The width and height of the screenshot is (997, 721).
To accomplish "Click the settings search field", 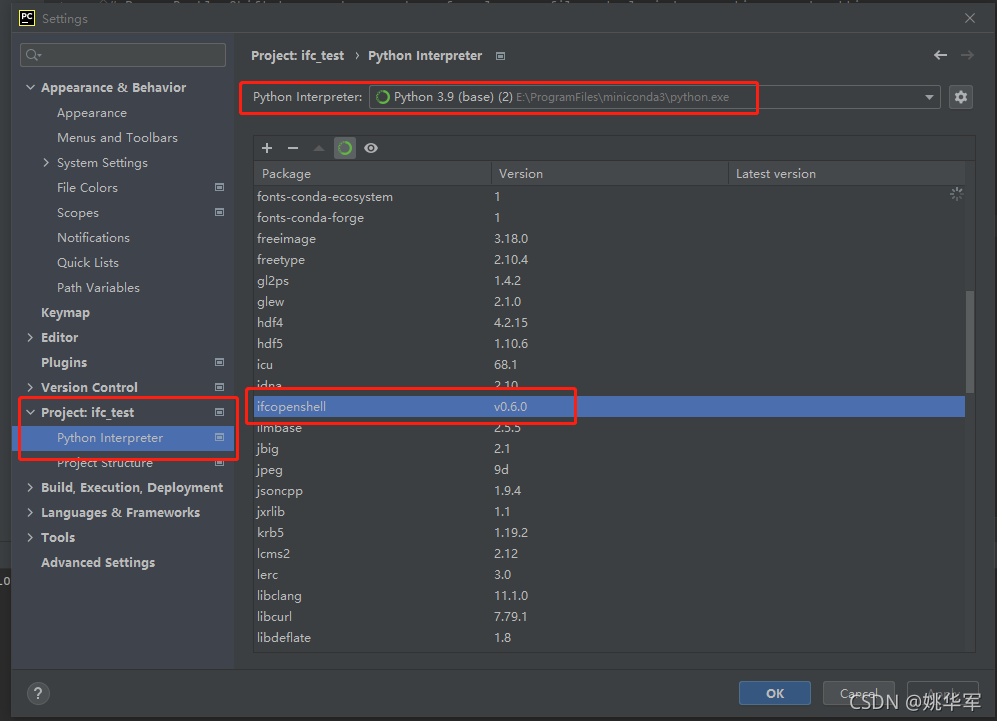I will click(123, 55).
